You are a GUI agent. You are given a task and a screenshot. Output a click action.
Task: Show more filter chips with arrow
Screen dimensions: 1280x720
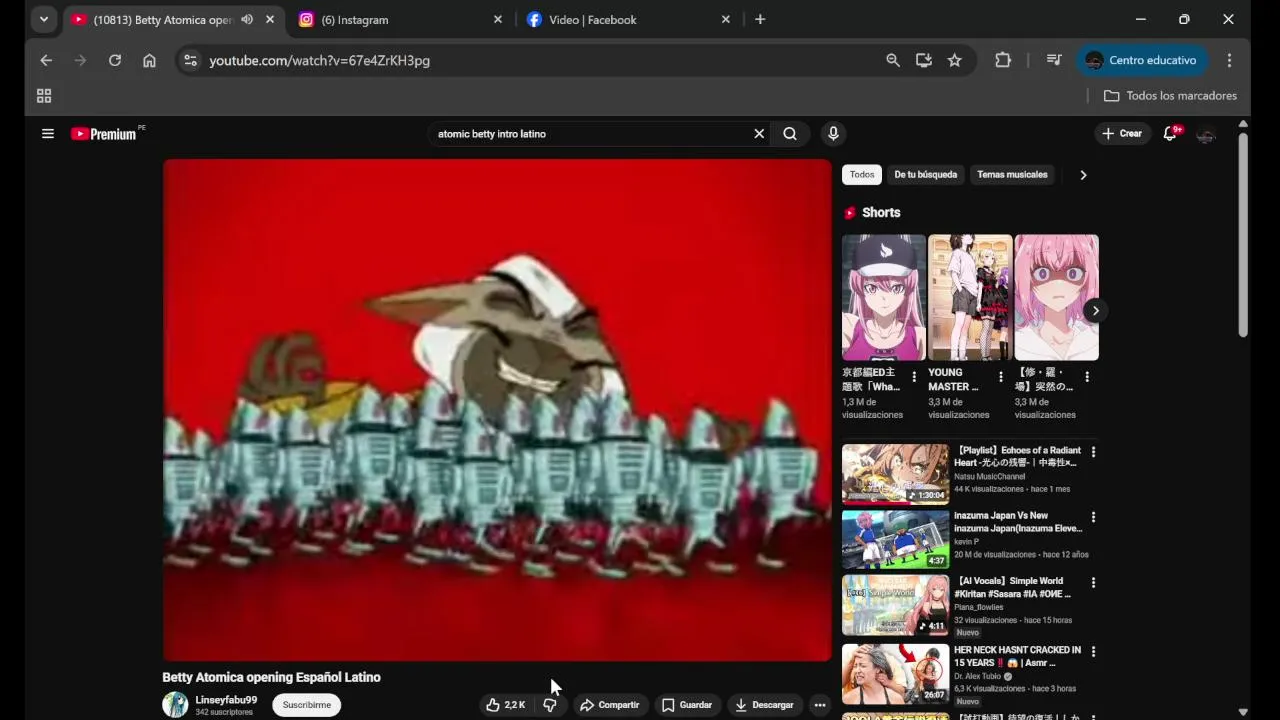click(x=1083, y=175)
